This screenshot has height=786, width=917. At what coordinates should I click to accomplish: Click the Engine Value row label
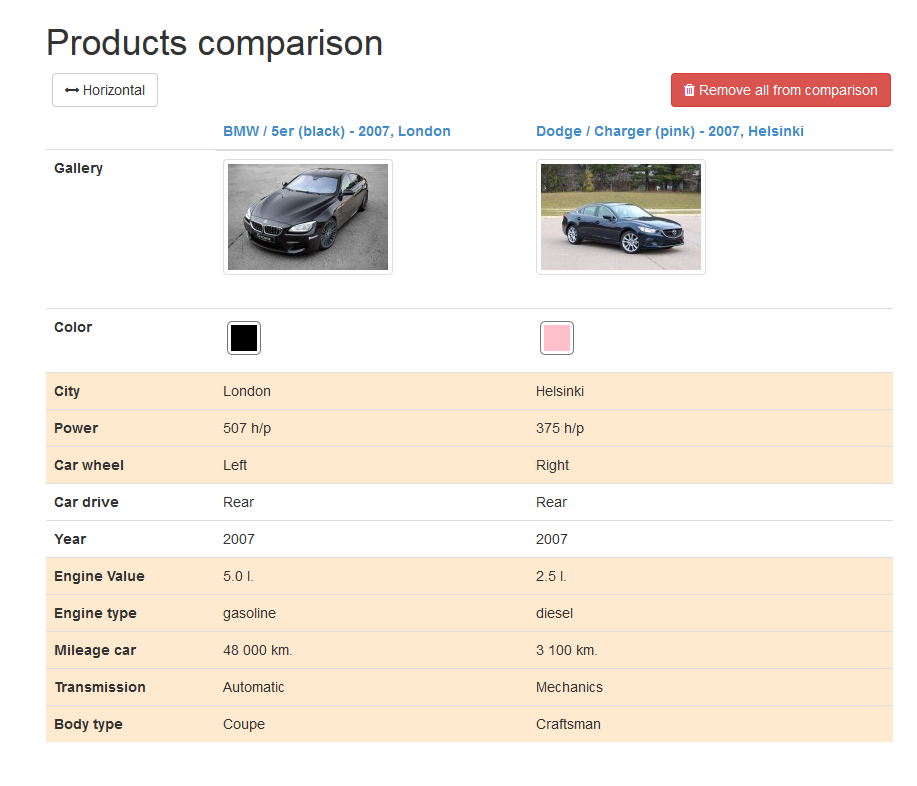click(99, 576)
